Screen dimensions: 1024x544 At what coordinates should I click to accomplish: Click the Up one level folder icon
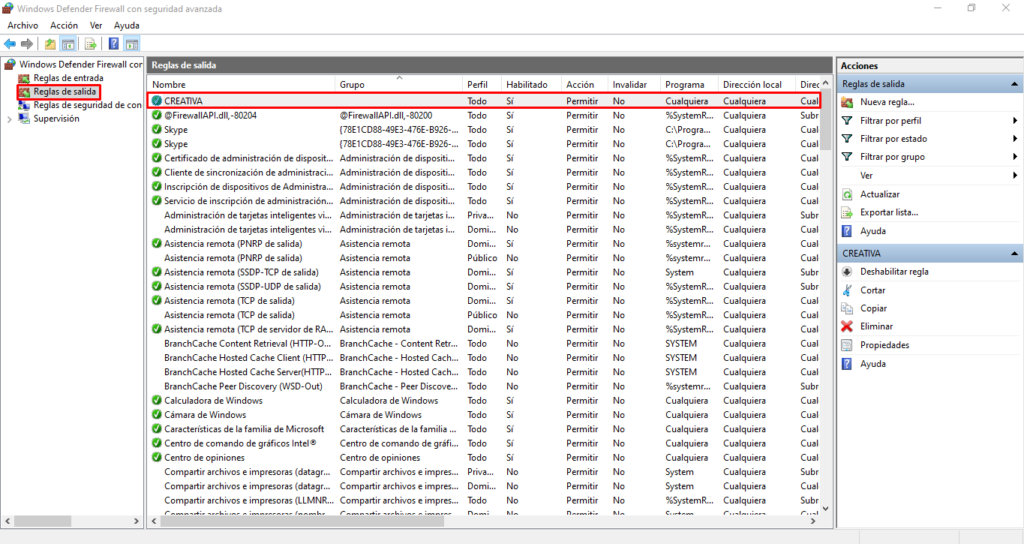[50, 44]
